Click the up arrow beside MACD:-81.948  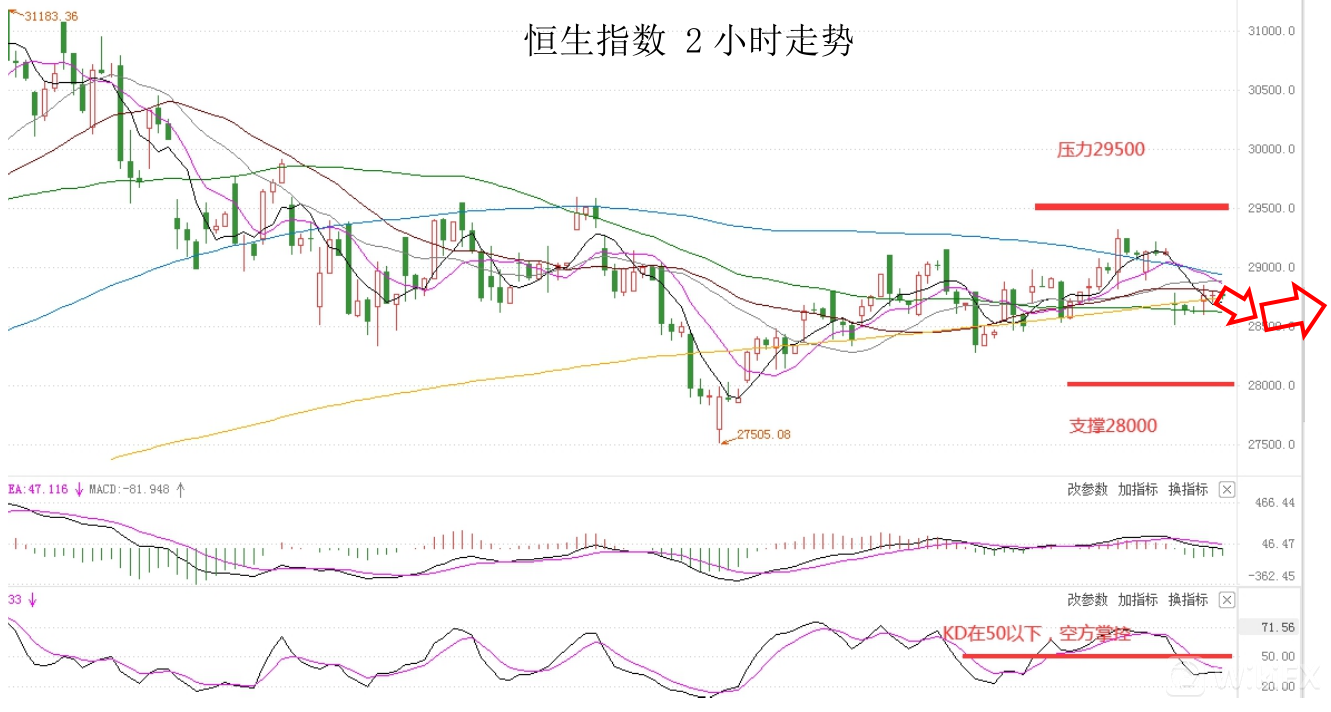pyautogui.click(x=180, y=490)
